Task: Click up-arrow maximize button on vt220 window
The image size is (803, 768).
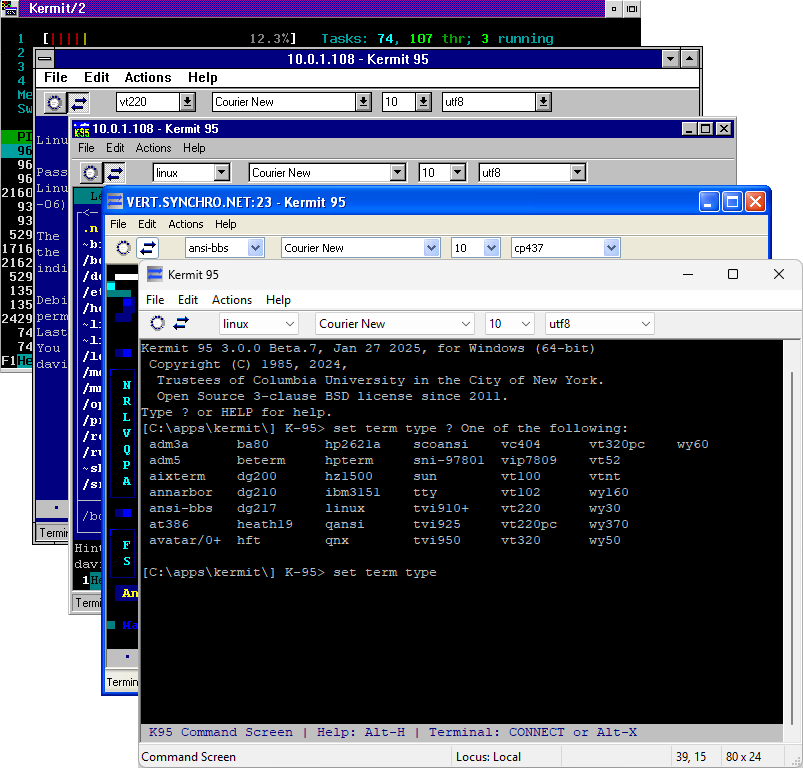Action: click(x=689, y=59)
